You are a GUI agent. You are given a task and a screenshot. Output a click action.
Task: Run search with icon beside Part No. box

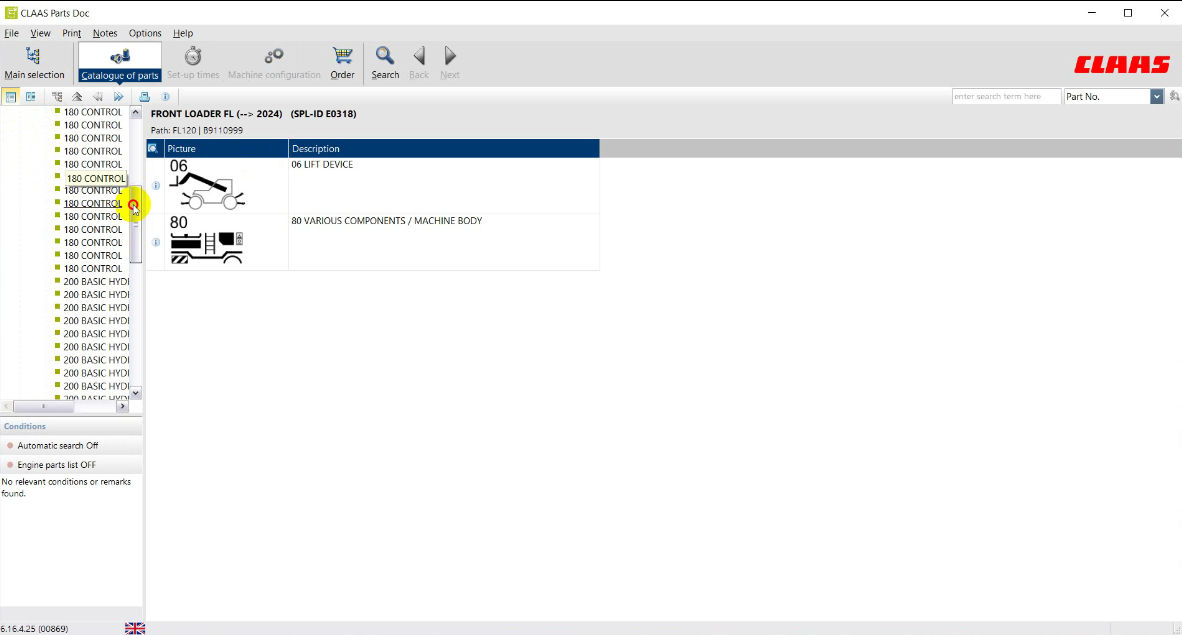[x=1174, y=97]
